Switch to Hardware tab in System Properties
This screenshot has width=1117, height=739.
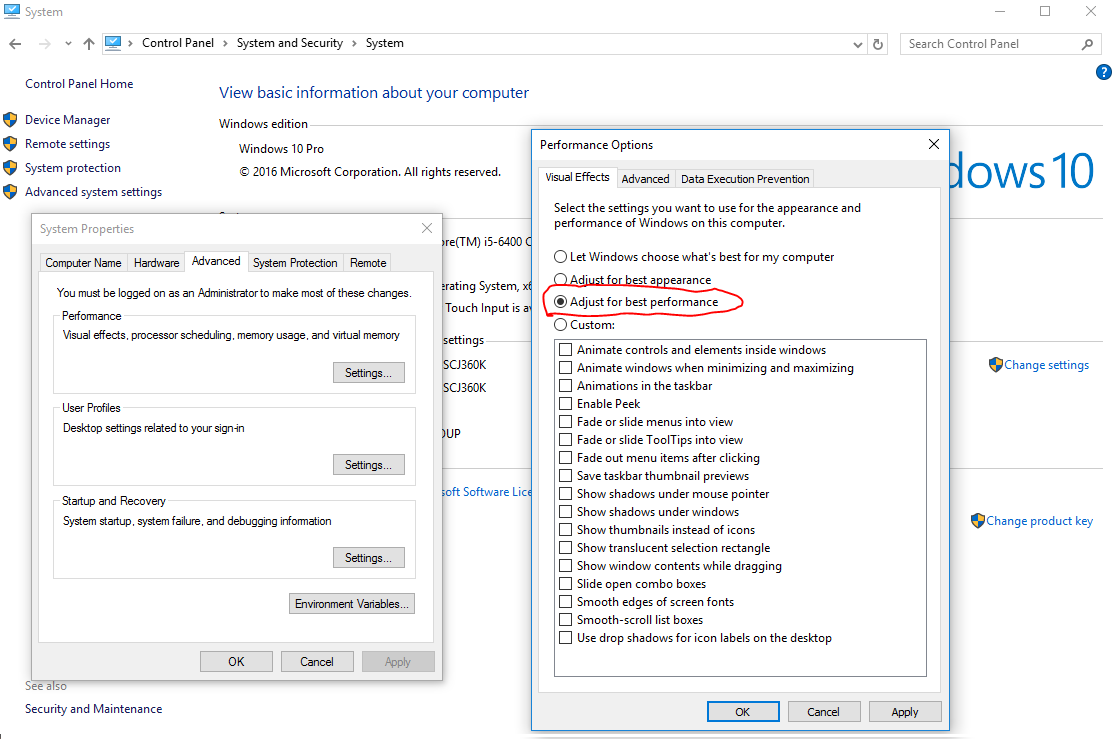(157, 263)
